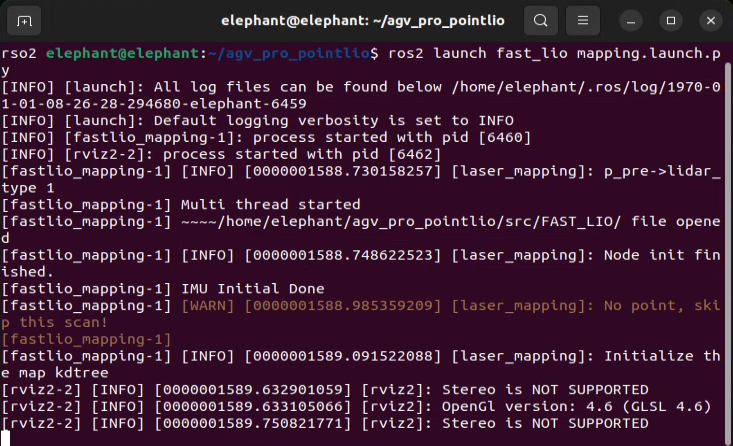Image resolution: width=733 pixels, height=446 pixels.
Task: Click the ~/agv_pro_pointlio prompt path
Action: [x=288, y=53]
